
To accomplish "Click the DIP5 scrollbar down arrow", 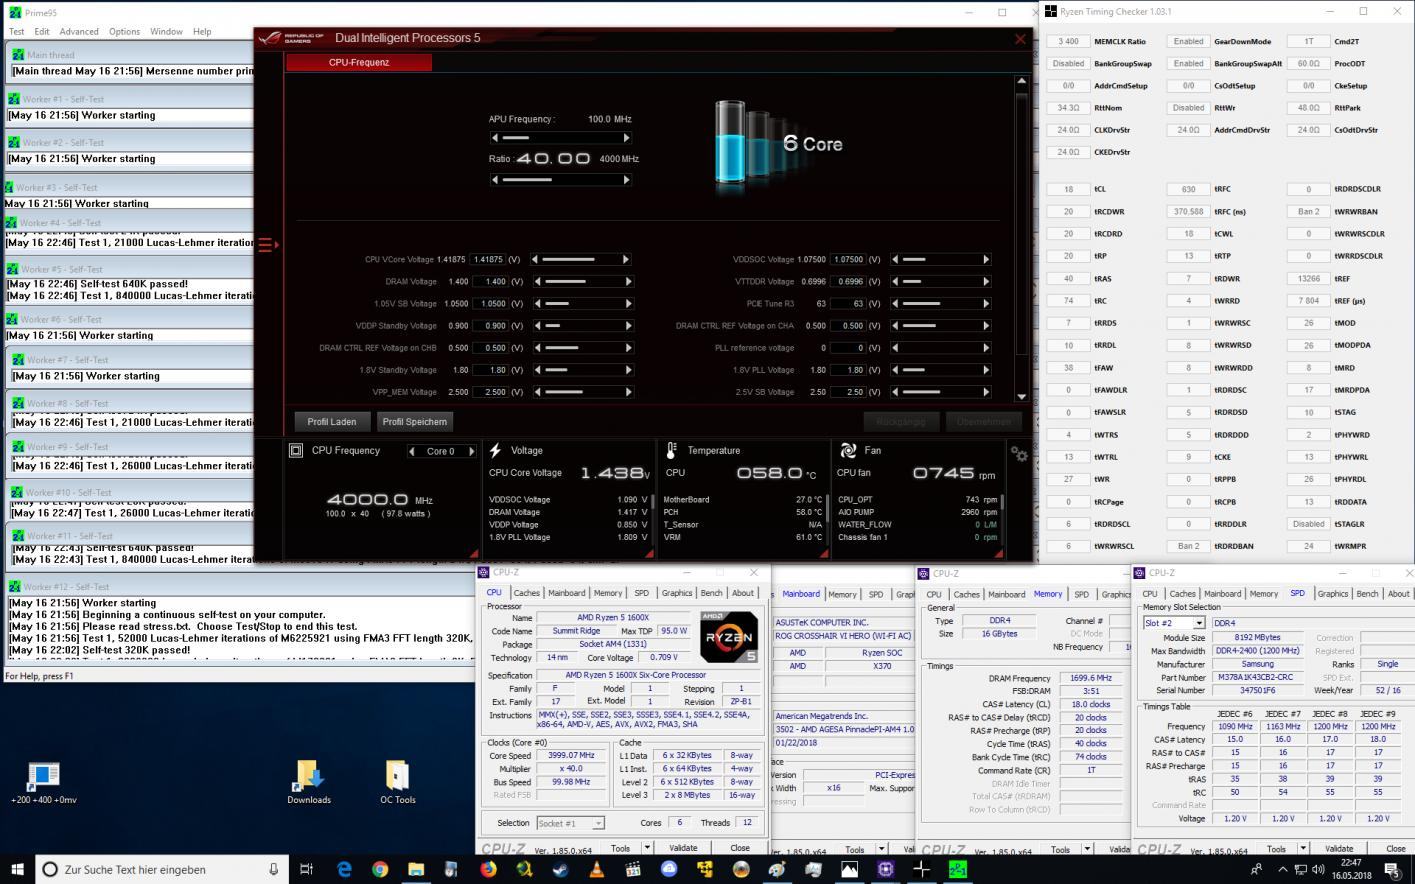I will coord(1021,397).
